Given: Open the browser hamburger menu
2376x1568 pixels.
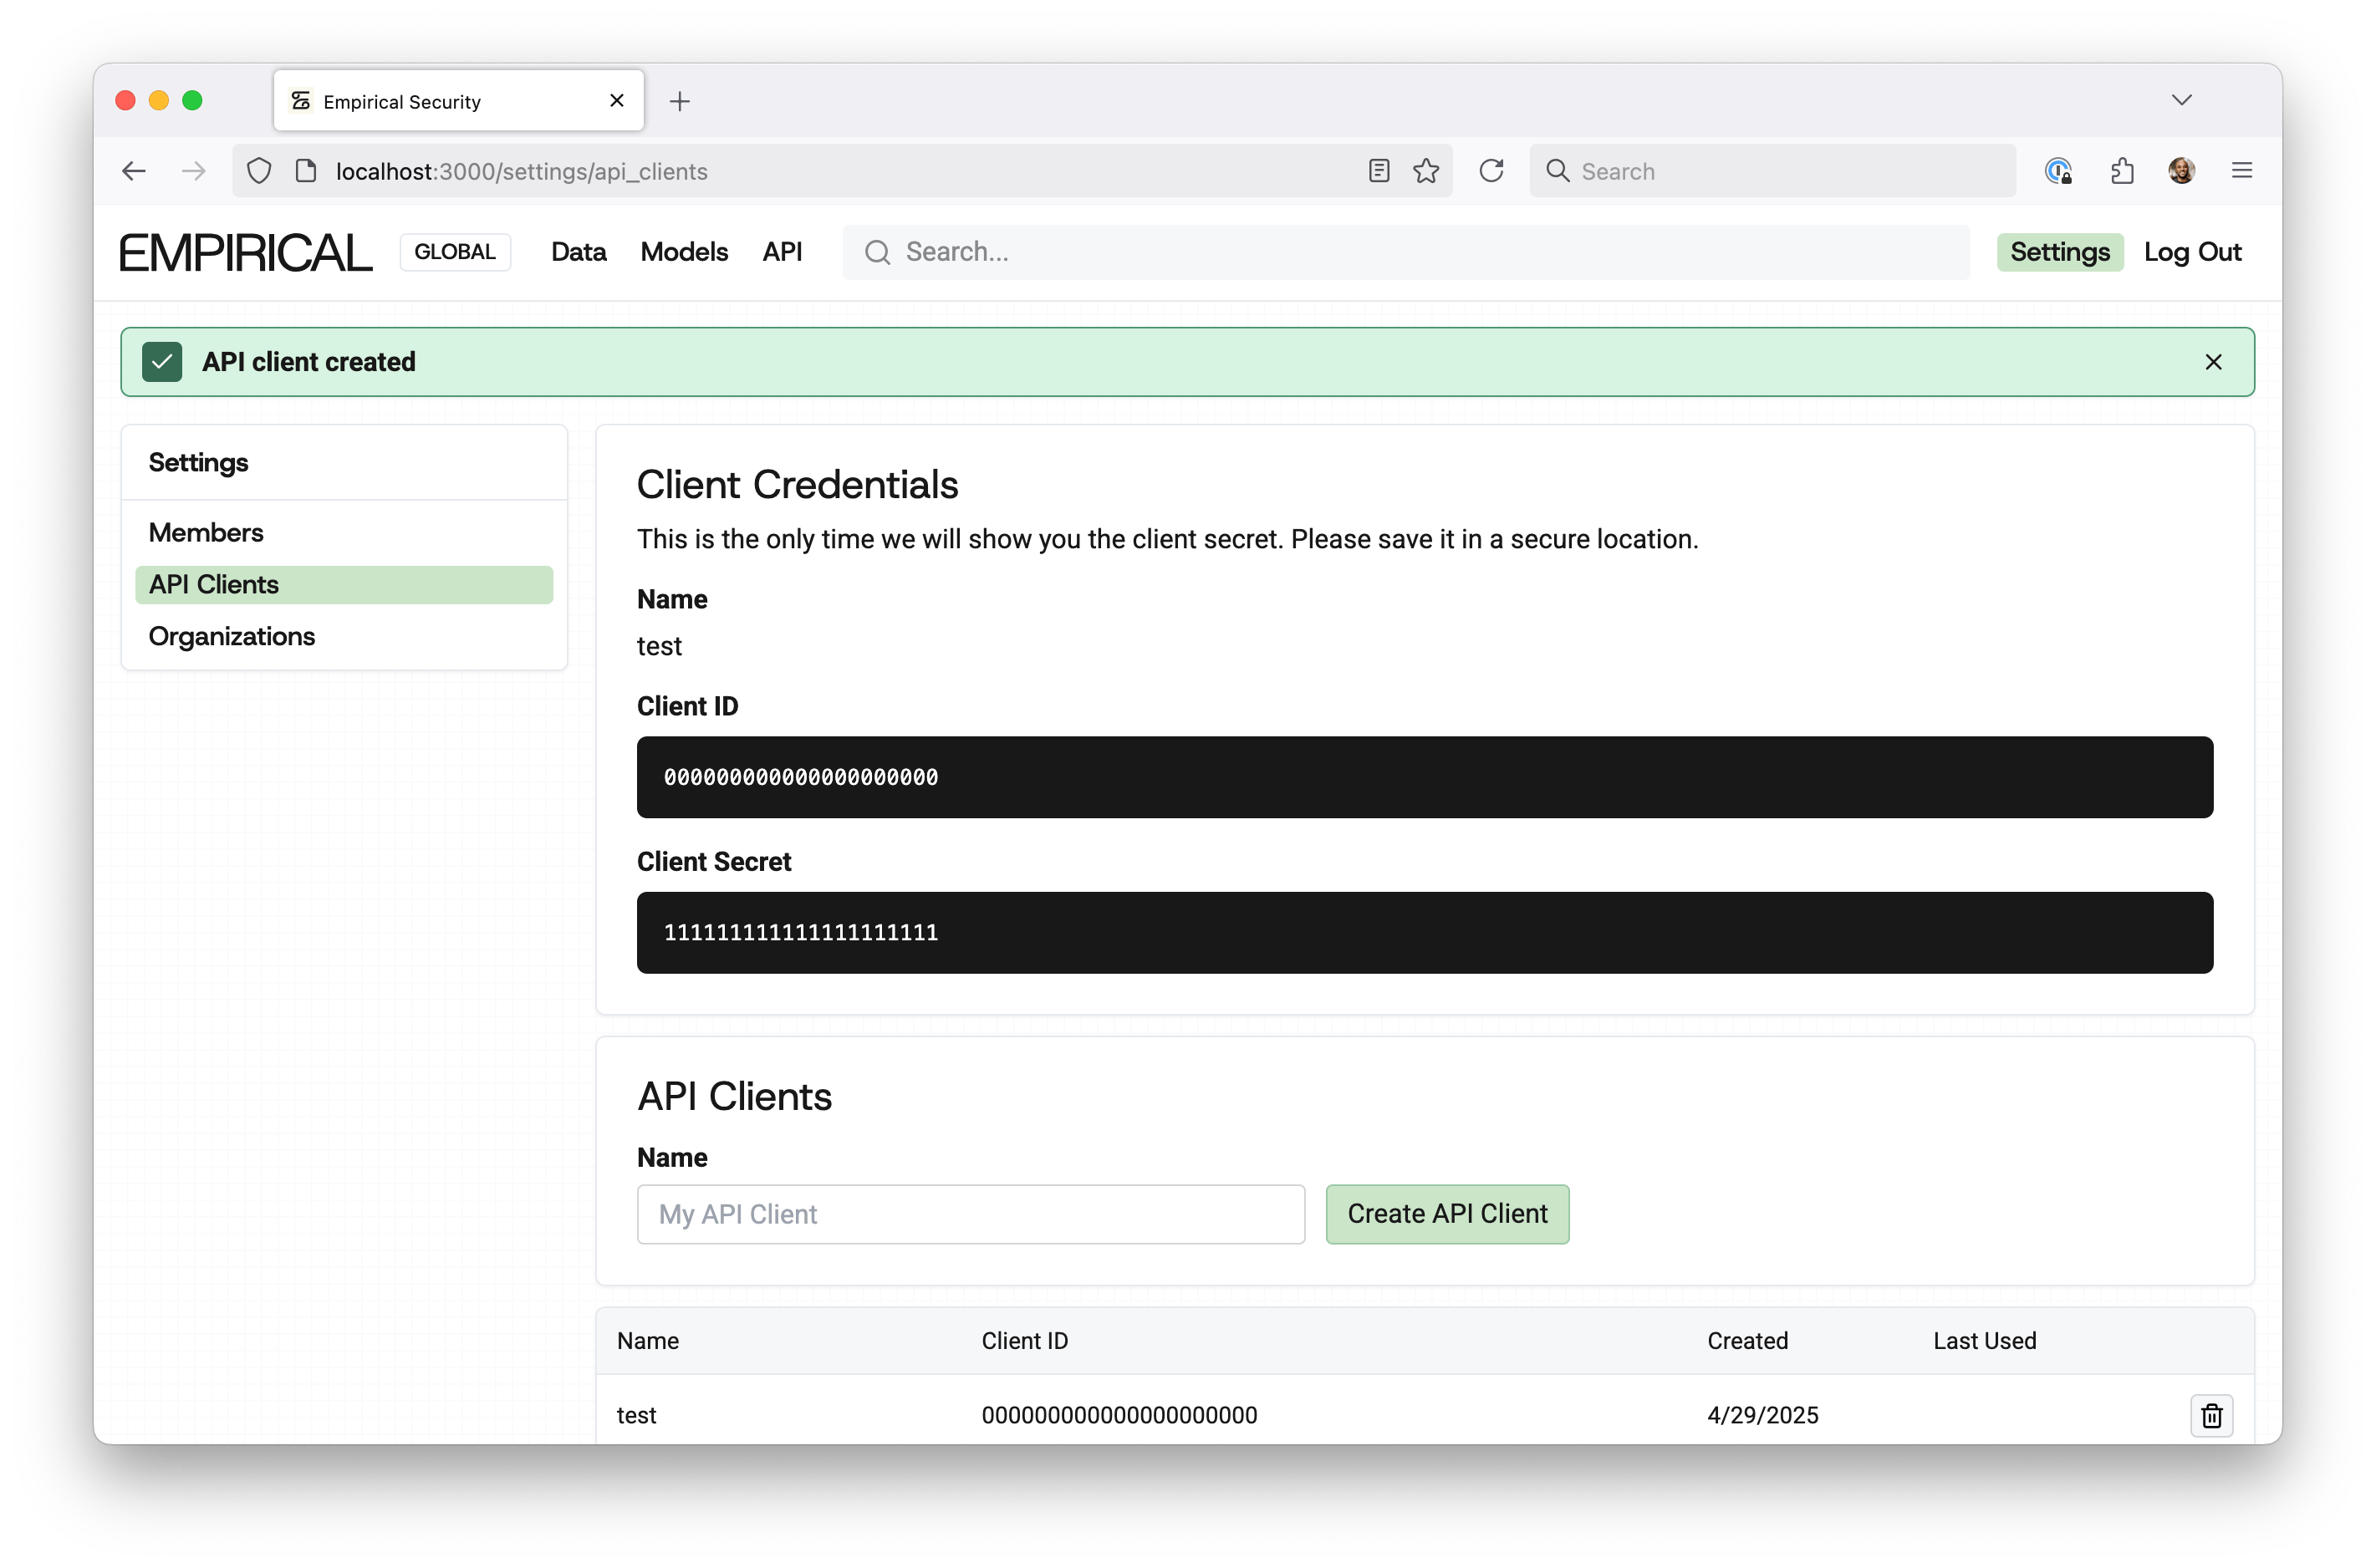Looking at the screenshot, I should (x=2242, y=170).
